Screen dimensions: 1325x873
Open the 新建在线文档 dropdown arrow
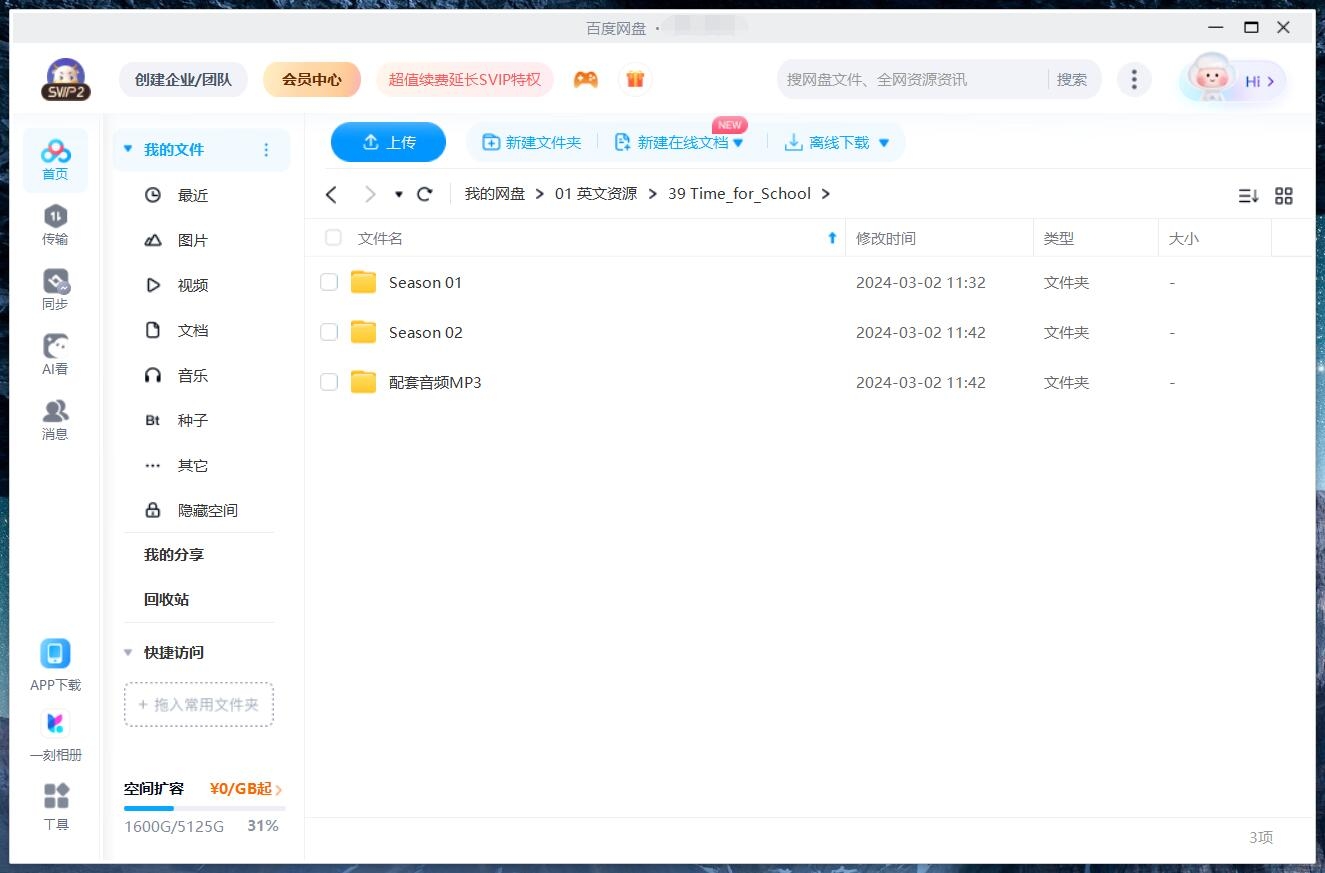coord(740,142)
